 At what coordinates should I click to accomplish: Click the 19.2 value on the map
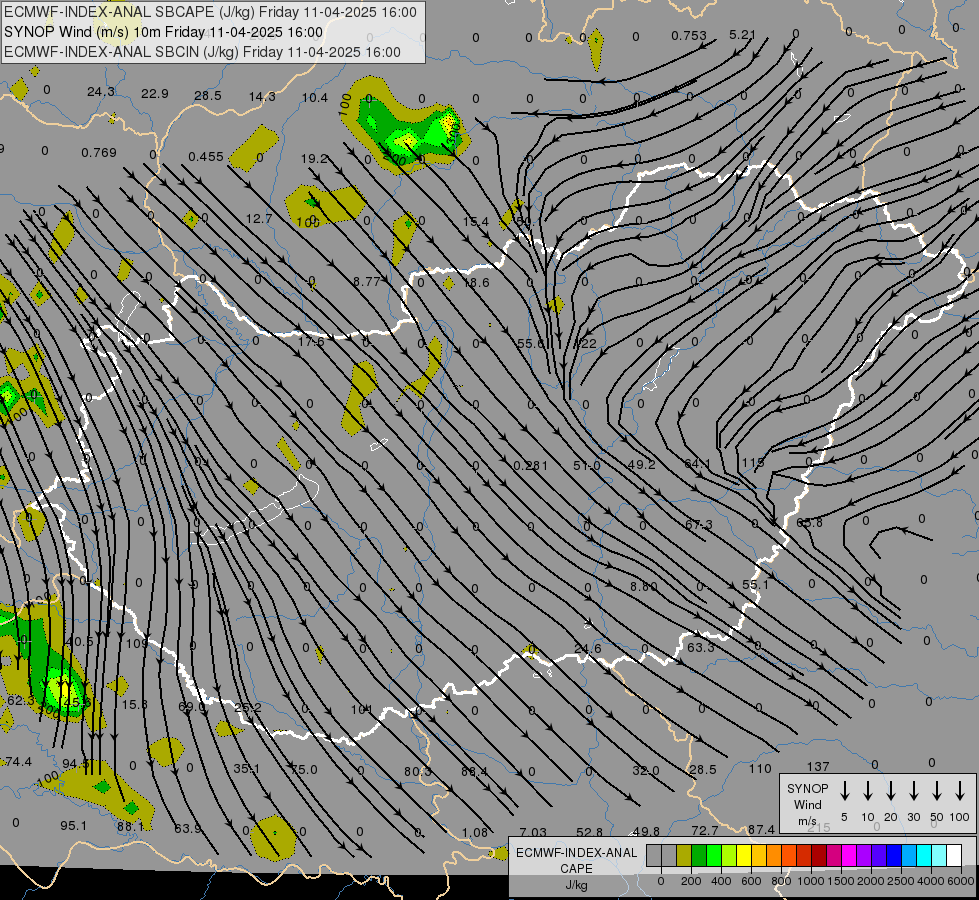[314, 159]
